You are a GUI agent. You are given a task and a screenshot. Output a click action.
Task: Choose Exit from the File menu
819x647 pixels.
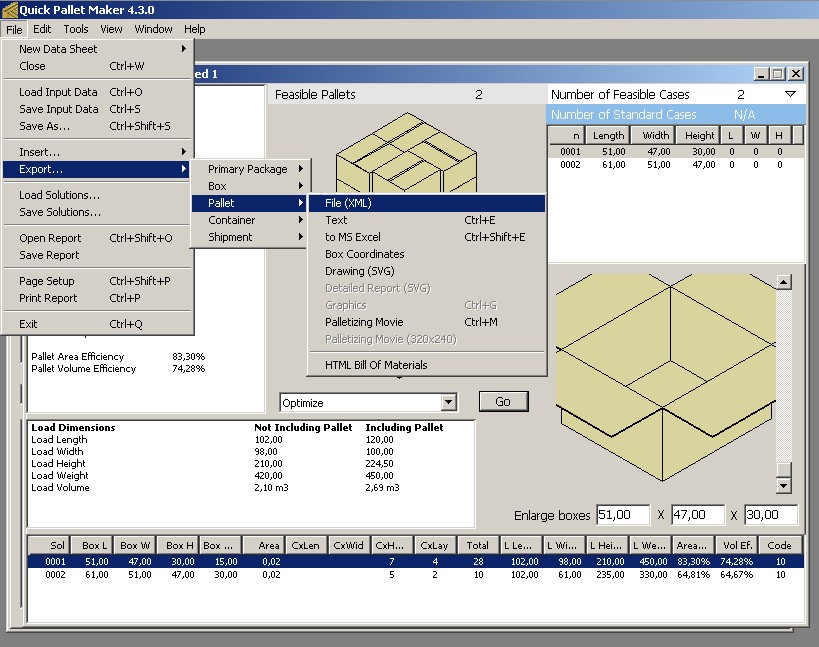point(97,324)
